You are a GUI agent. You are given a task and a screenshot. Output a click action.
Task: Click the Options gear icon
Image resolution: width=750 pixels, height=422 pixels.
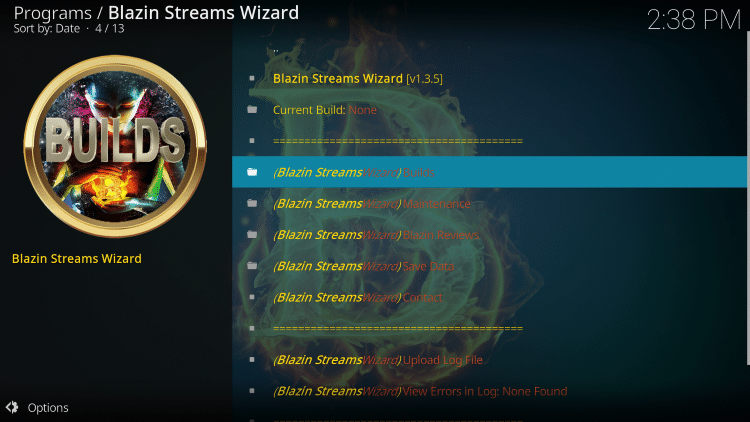point(12,407)
